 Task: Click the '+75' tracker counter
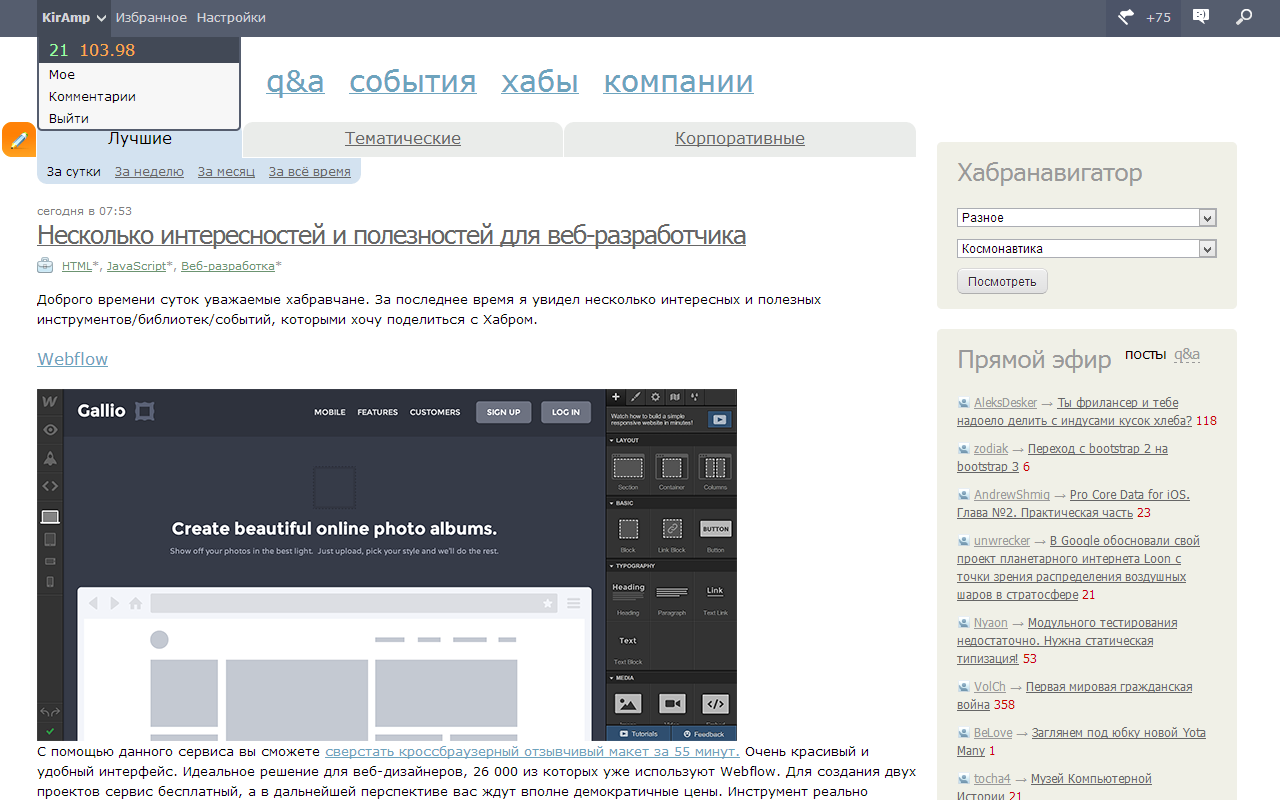coord(1158,17)
